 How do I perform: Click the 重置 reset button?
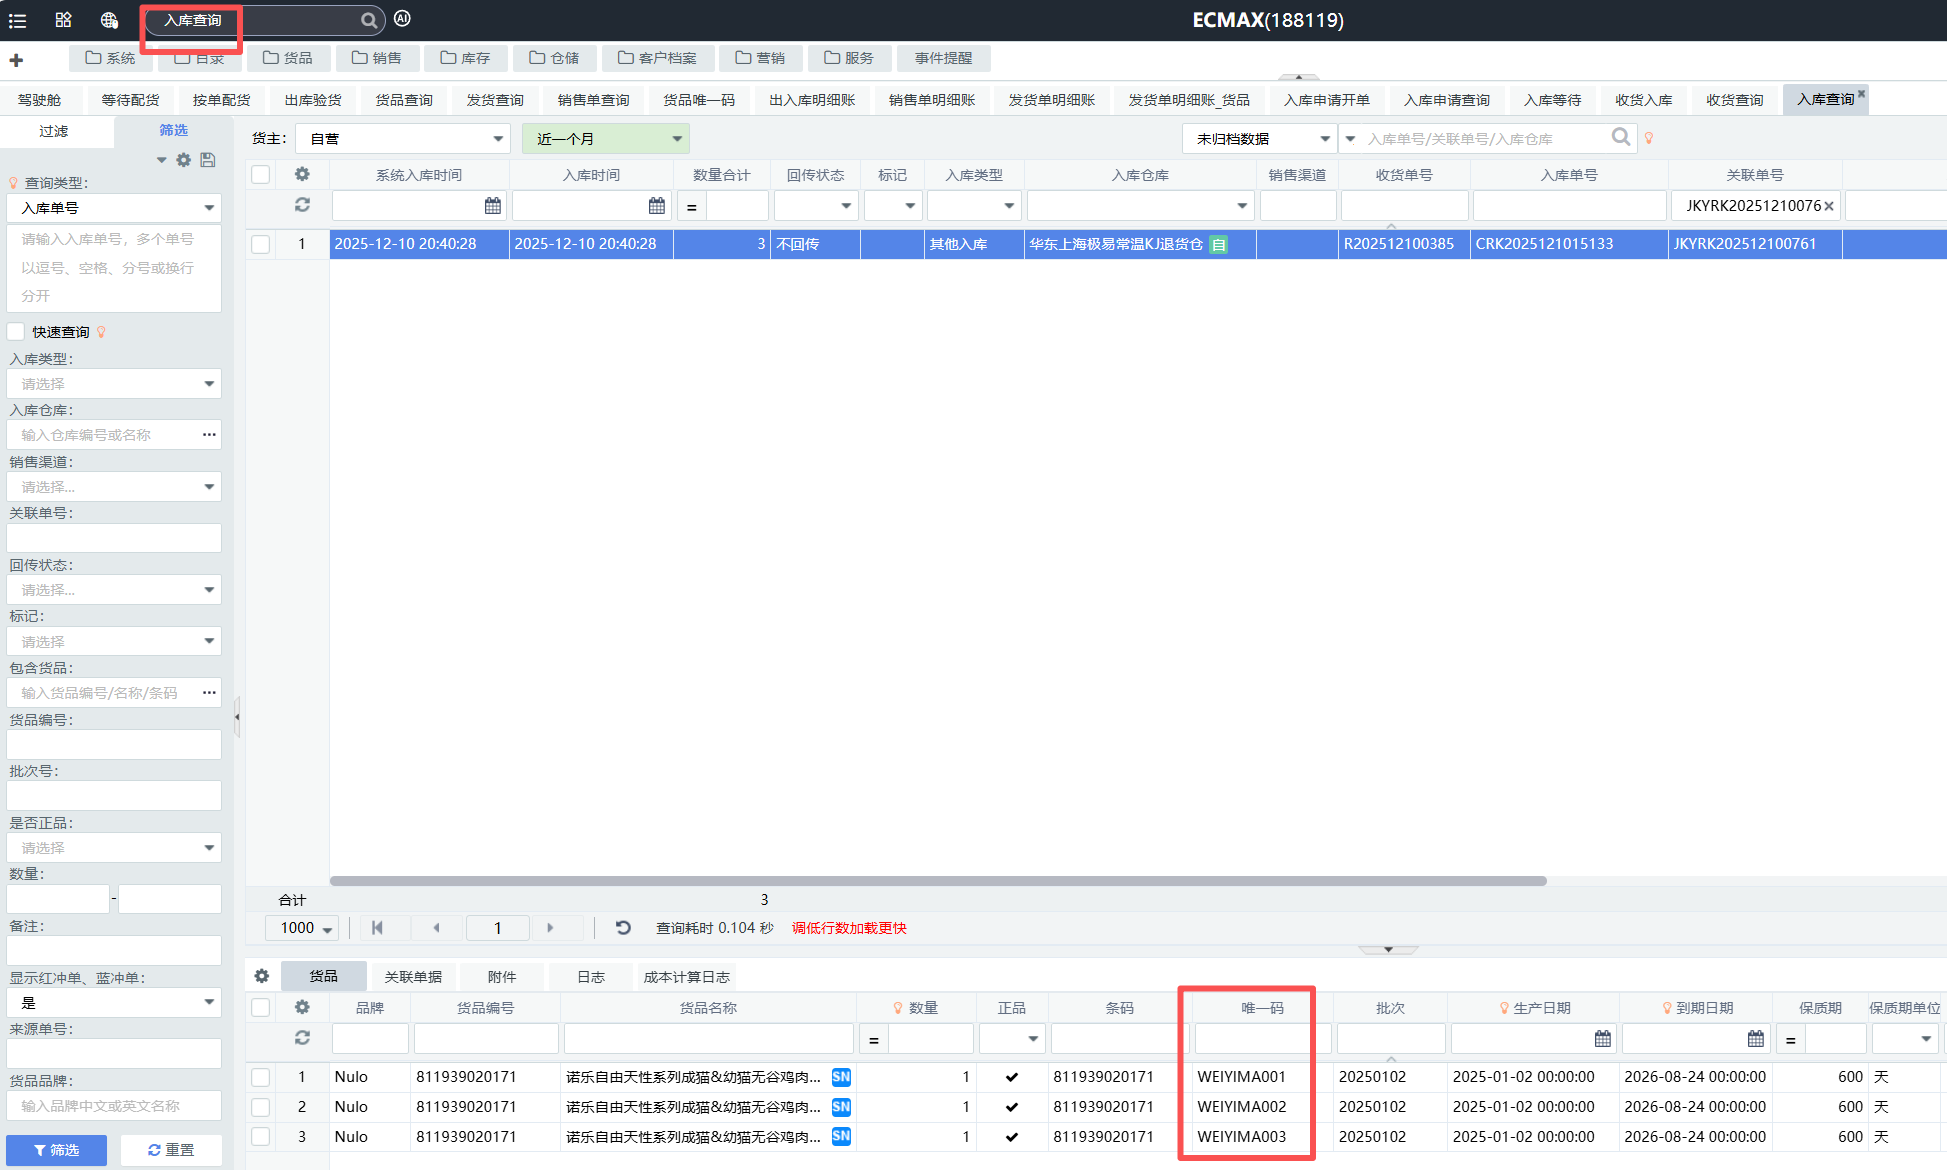click(171, 1150)
